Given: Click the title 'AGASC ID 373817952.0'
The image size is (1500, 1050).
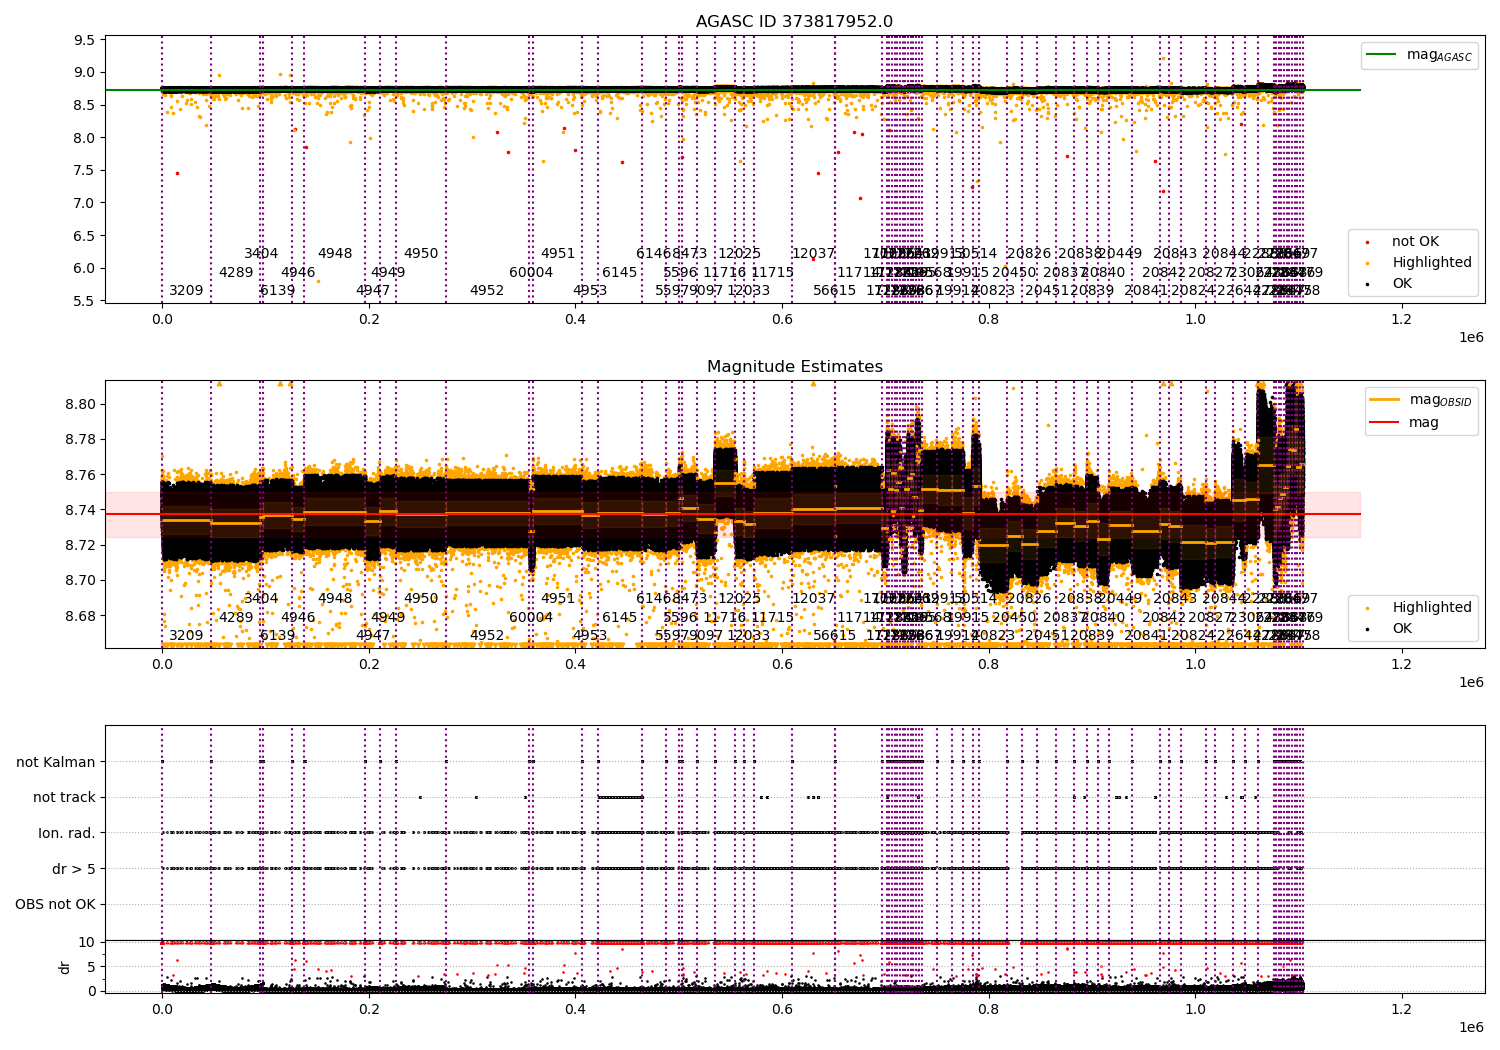Looking at the screenshot, I should click(794, 22).
